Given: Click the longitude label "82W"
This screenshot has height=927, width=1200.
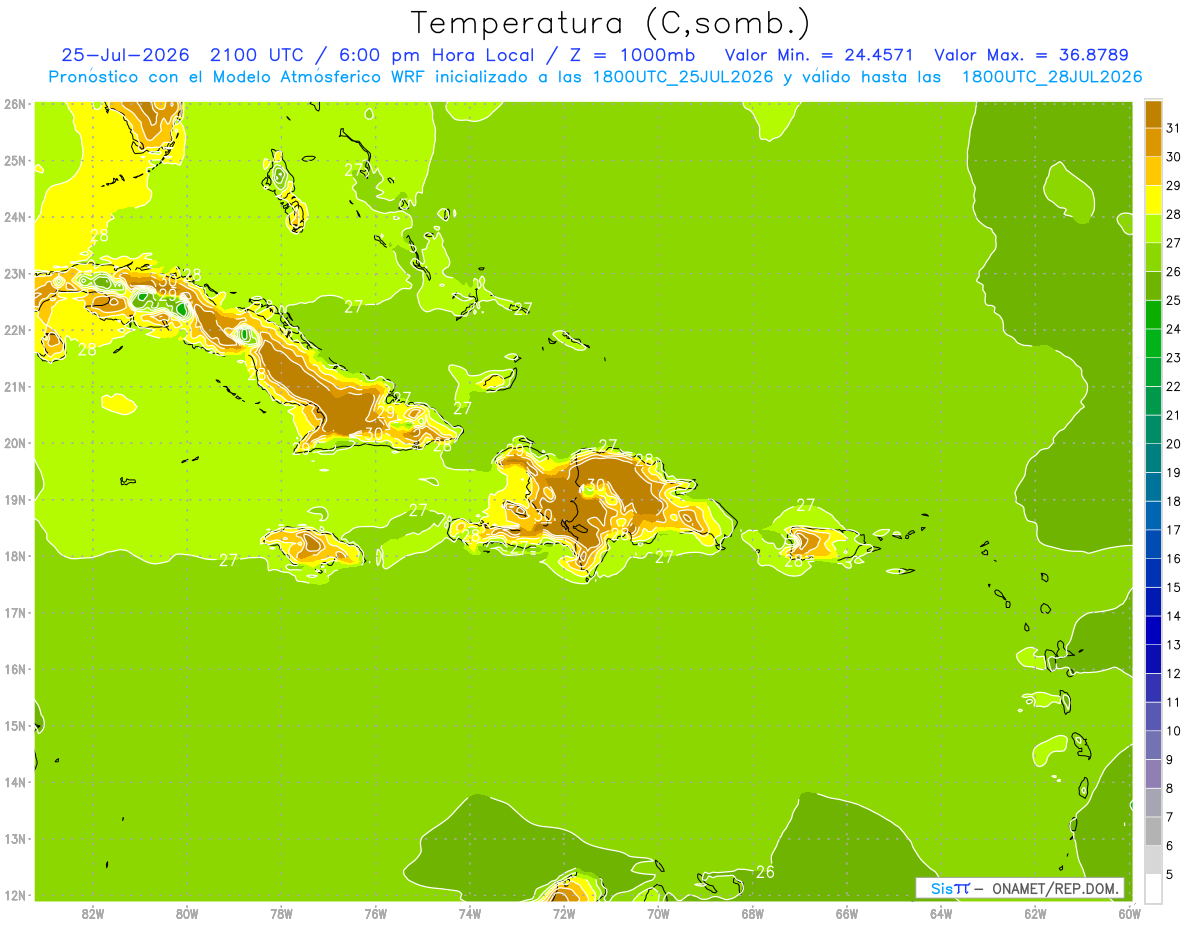Looking at the screenshot, I should [x=93, y=913].
